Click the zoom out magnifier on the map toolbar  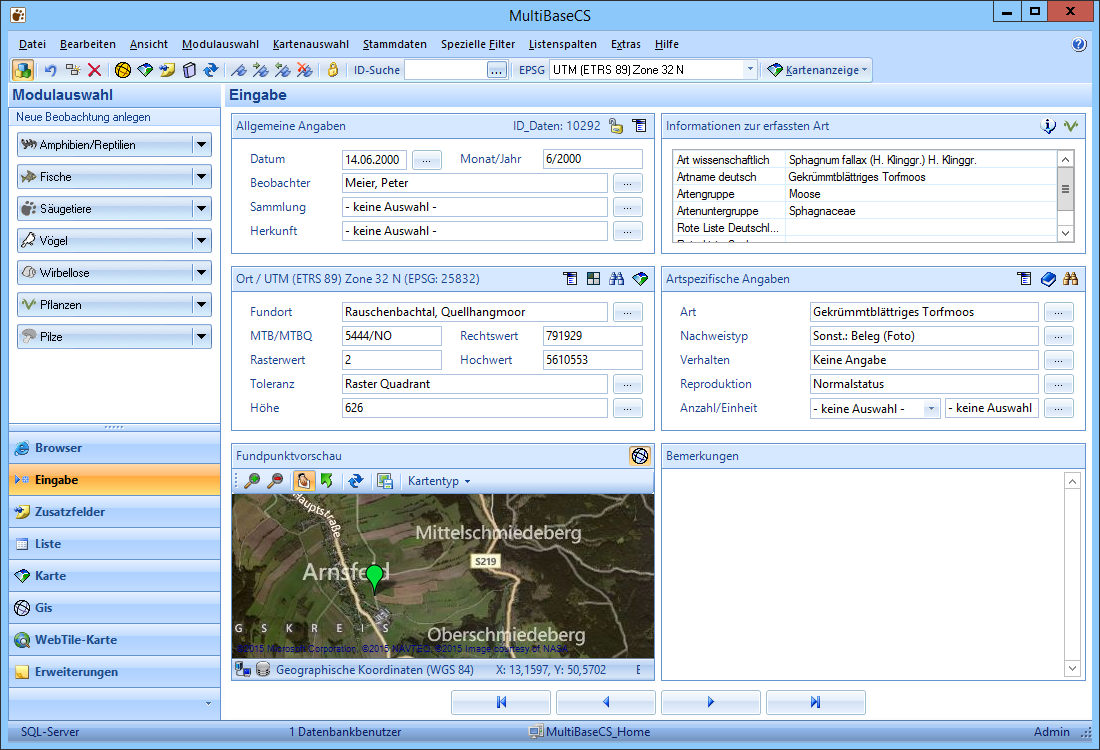coord(276,481)
